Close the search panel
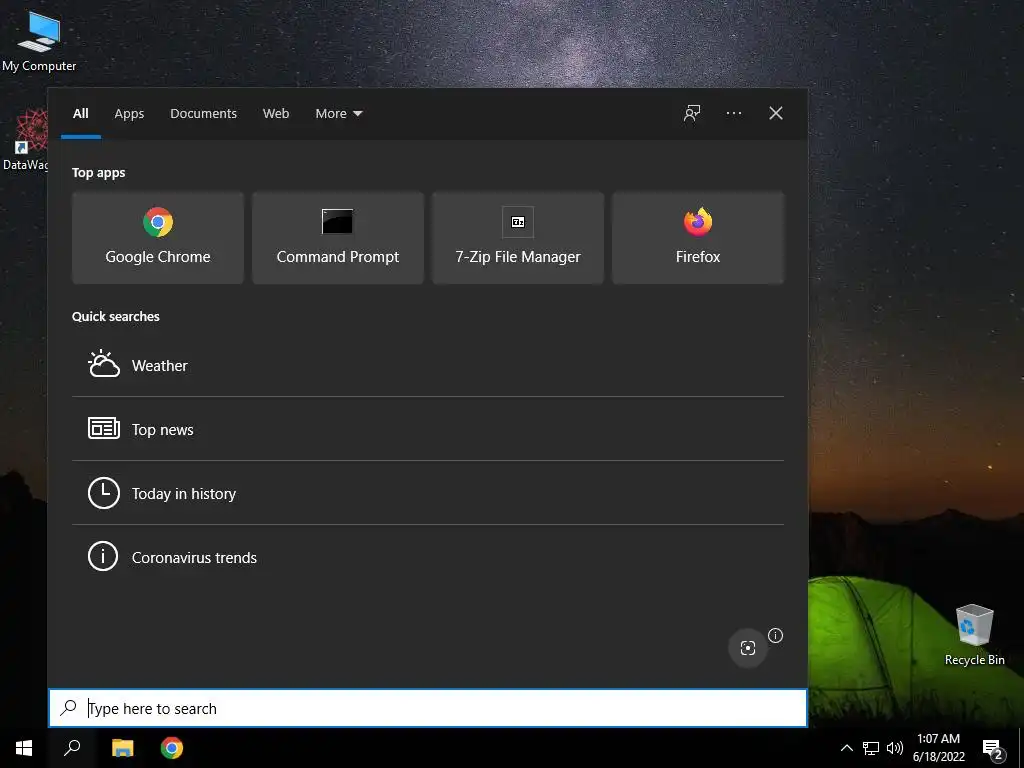The width and height of the screenshot is (1024, 768). point(776,114)
